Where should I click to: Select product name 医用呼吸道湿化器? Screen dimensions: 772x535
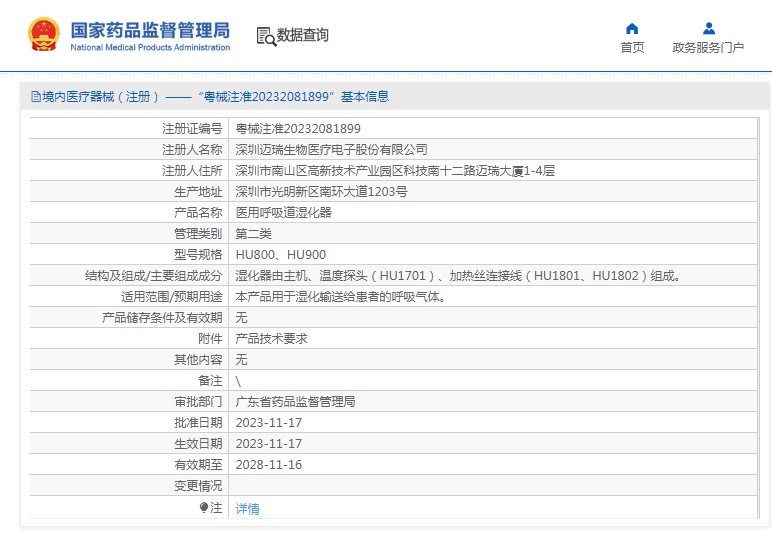284,213
